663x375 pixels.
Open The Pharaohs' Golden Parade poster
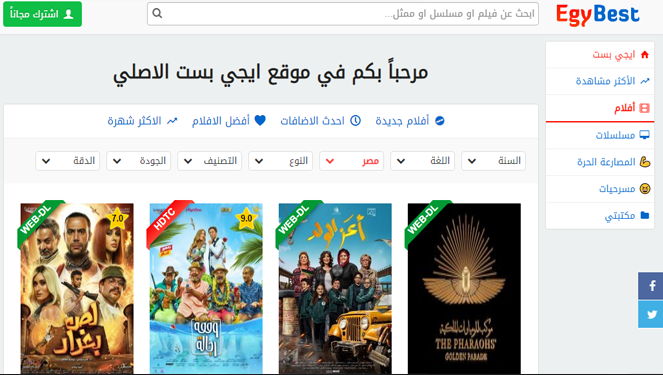pyautogui.click(x=464, y=288)
